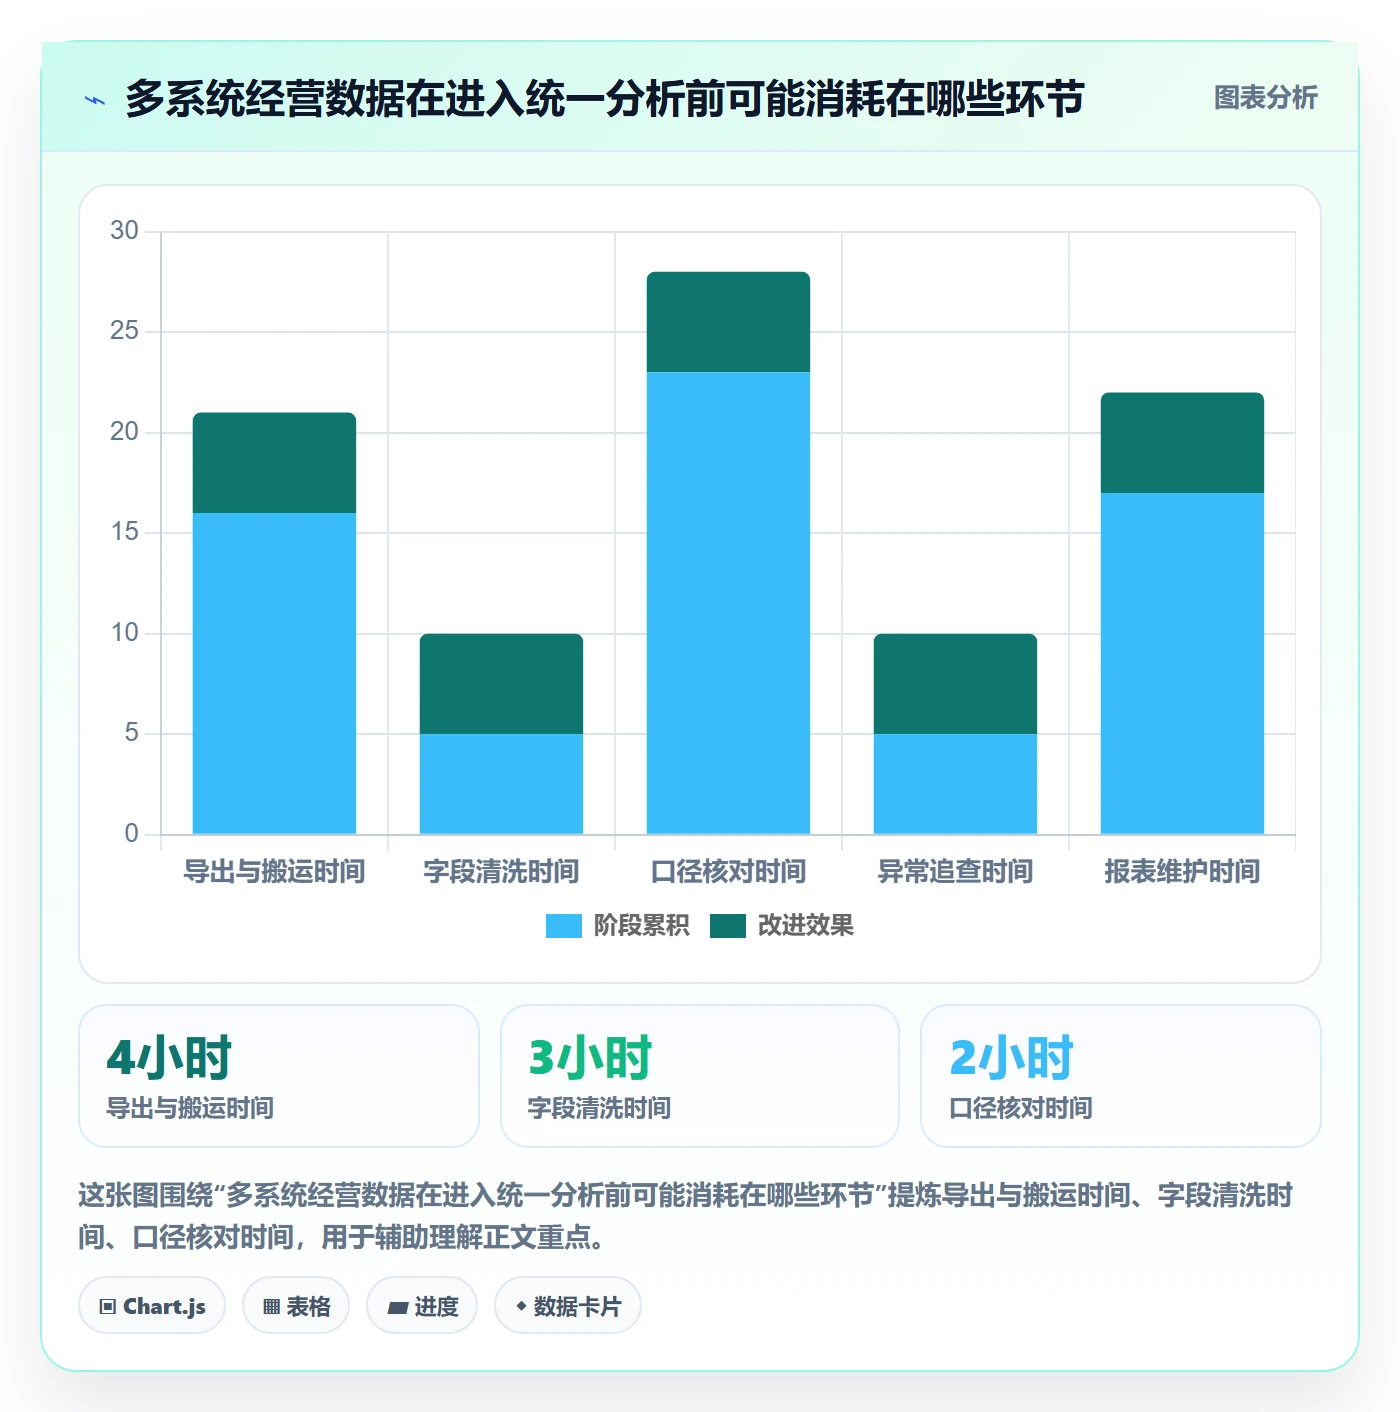Click the description paragraph below the cards
The width and height of the screenshot is (1400, 1412).
pyautogui.click(x=686, y=1216)
